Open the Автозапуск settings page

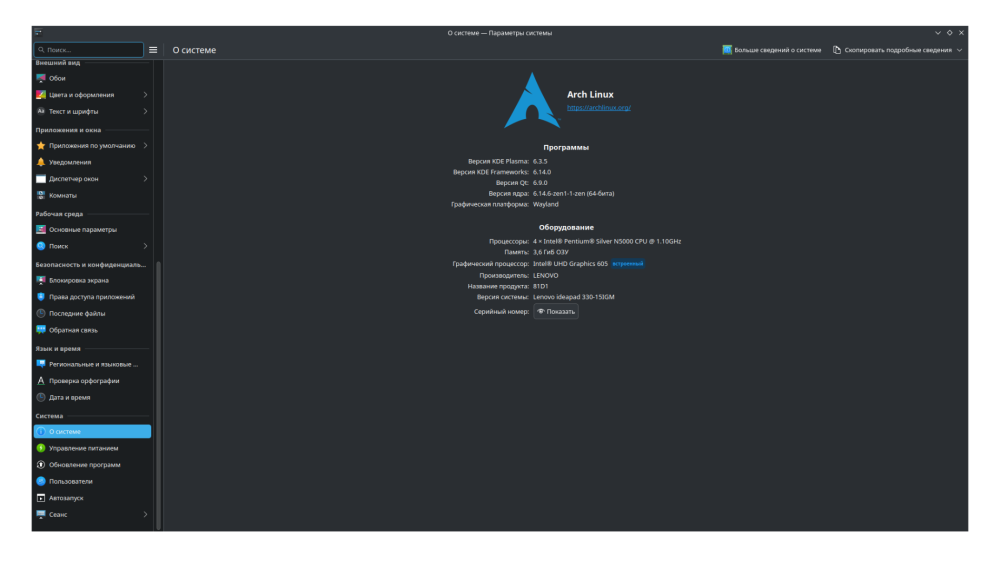pos(92,498)
